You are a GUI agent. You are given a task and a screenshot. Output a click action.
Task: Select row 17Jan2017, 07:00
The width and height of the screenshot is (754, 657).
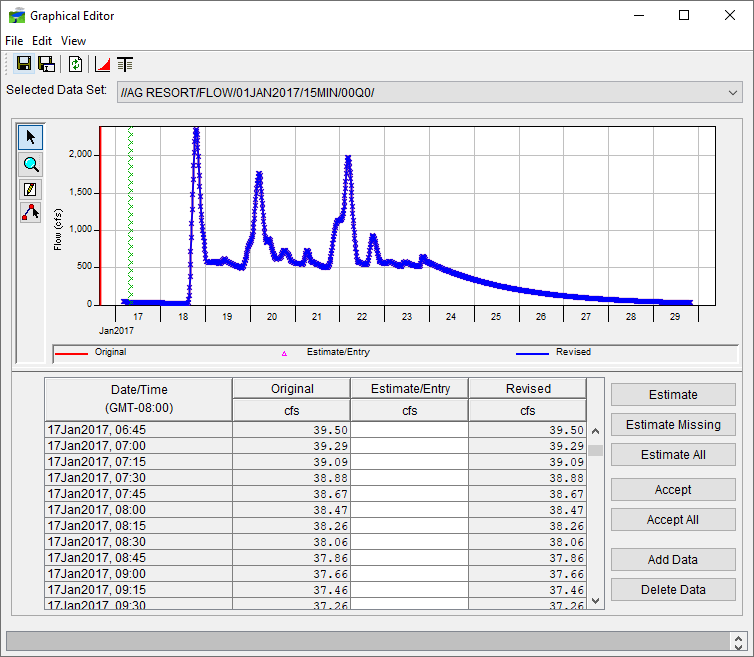tap(315, 445)
